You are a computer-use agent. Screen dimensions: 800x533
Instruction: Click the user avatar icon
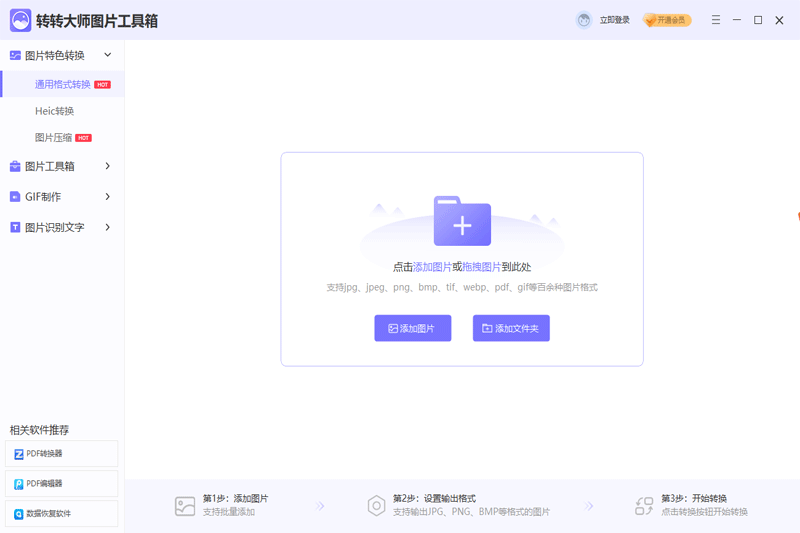pos(584,20)
